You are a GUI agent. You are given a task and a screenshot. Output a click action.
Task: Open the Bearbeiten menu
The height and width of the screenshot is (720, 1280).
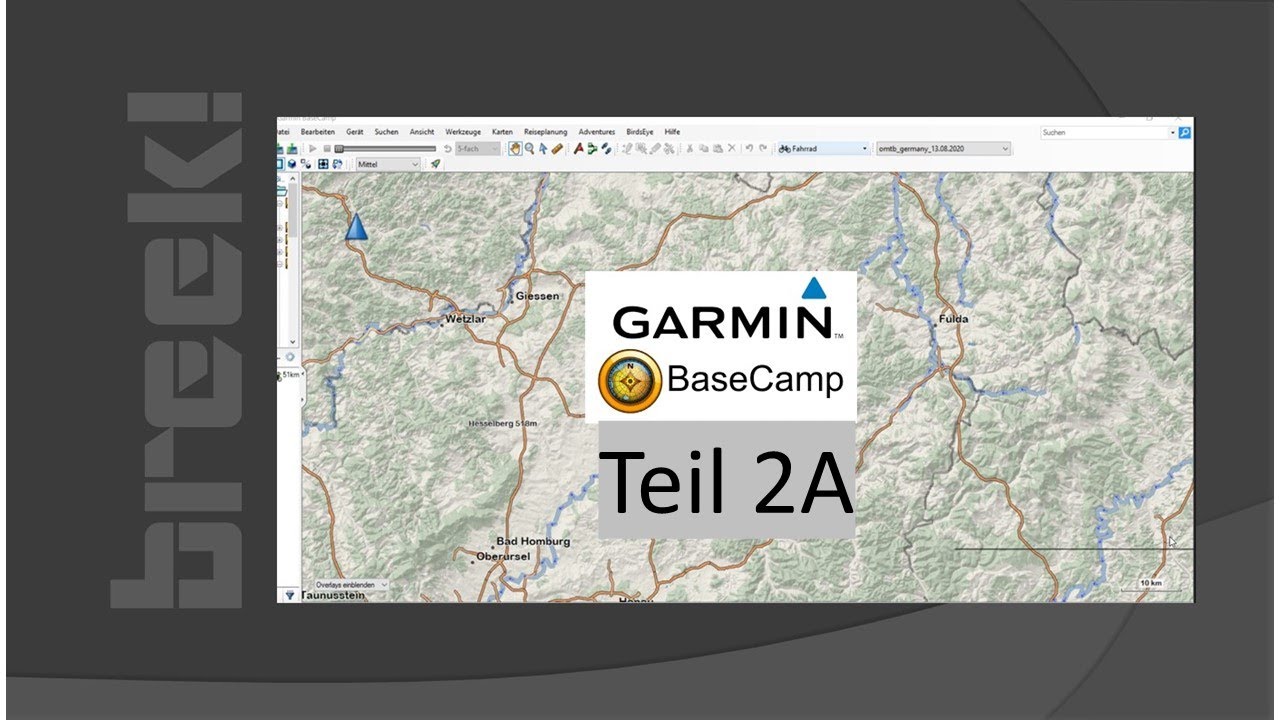coord(318,132)
